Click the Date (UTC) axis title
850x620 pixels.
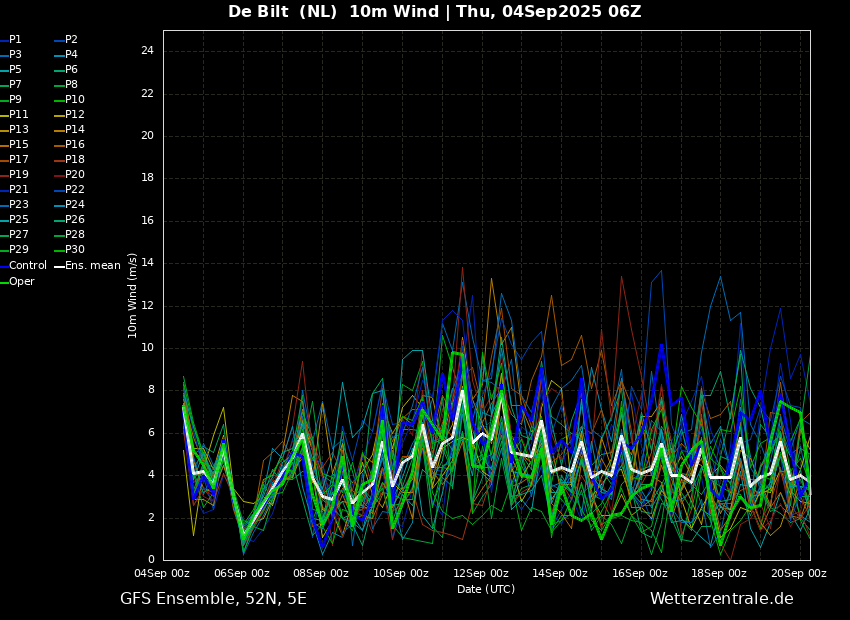tap(486, 589)
